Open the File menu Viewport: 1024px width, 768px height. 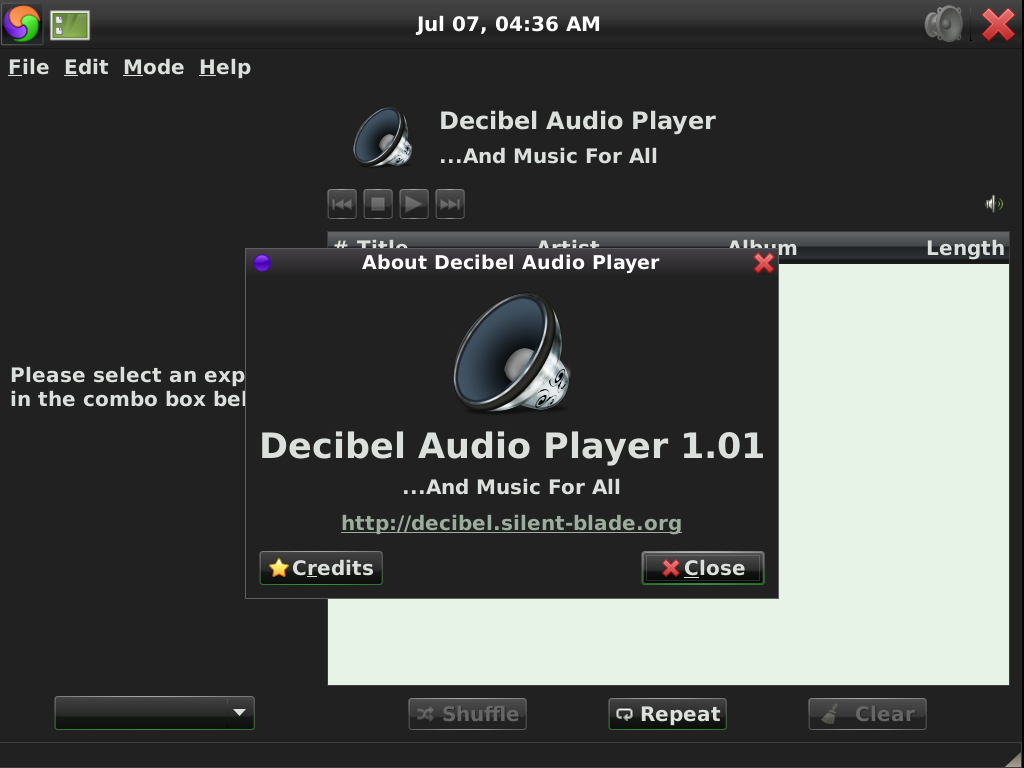[x=28, y=67]
